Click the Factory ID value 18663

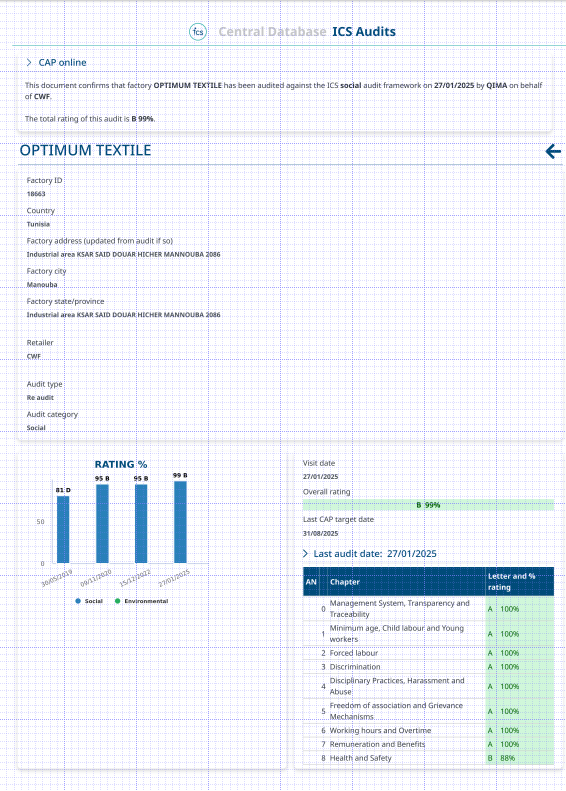click(36, 194)
